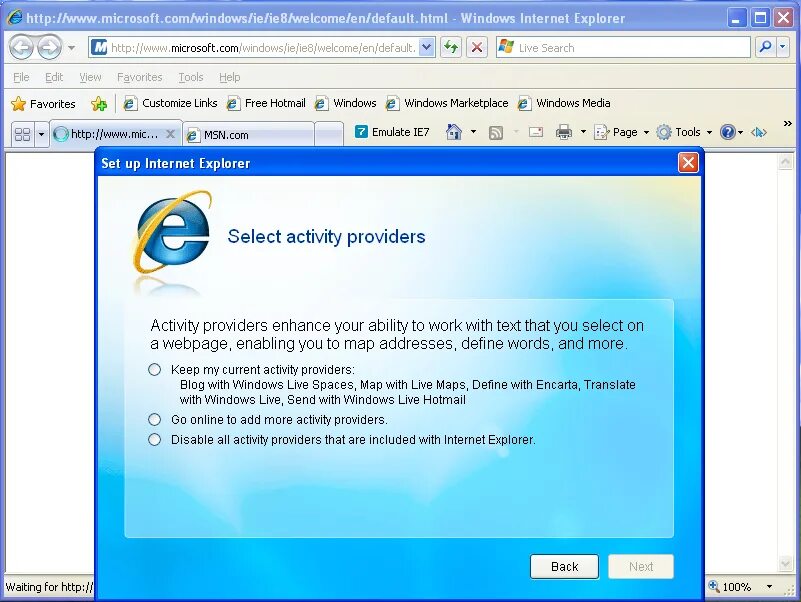Click the browser Back arrow button
This screenshot has width=801, height=602.
[x=22, y=48]
